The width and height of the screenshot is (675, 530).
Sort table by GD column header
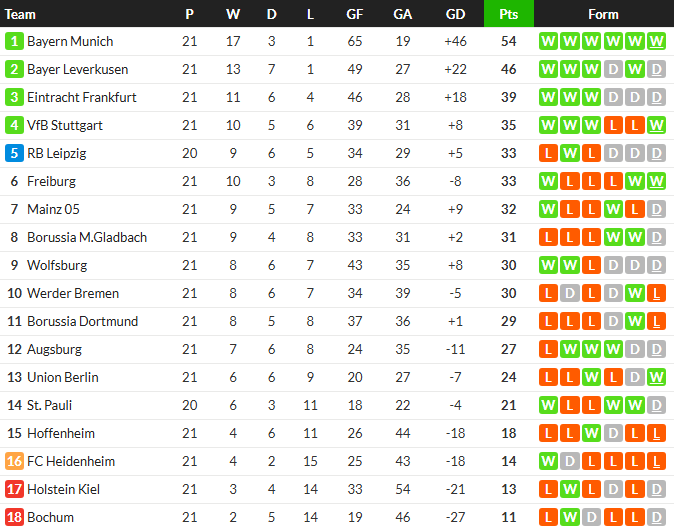[455, 14]
